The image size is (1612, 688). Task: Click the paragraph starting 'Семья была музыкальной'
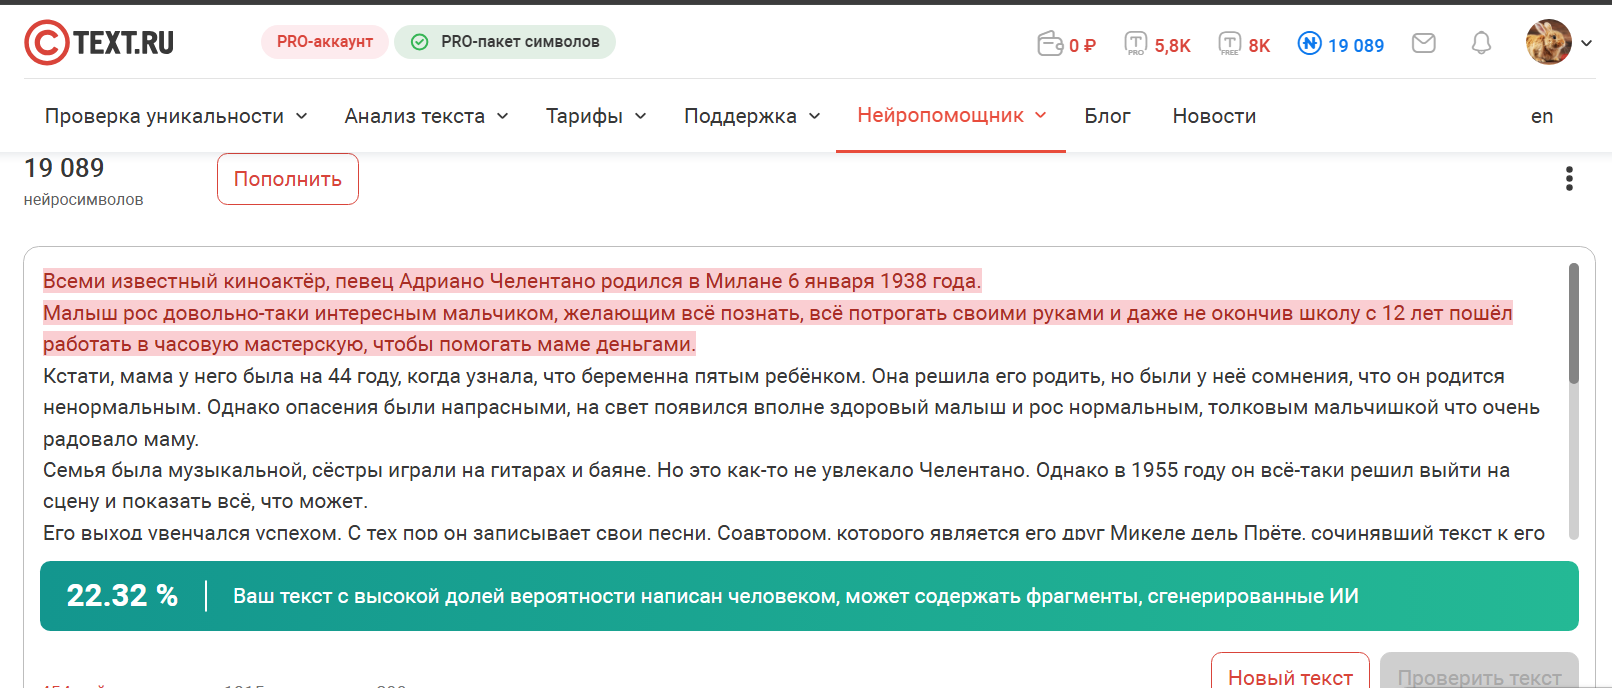click(776, 485)
